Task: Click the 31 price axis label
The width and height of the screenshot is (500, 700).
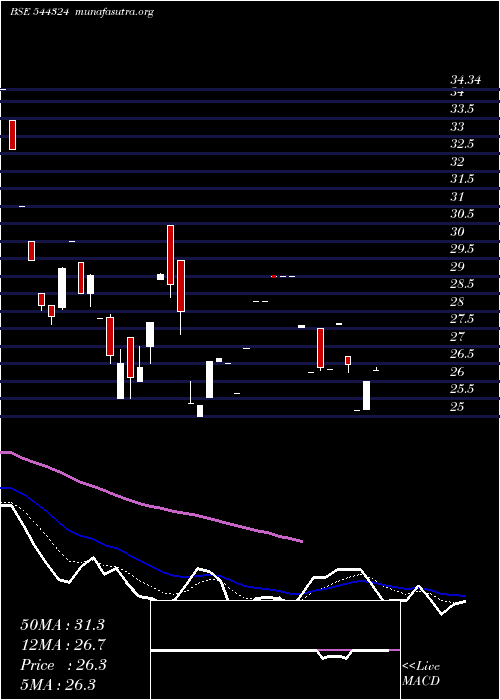Action: point(457,196)
